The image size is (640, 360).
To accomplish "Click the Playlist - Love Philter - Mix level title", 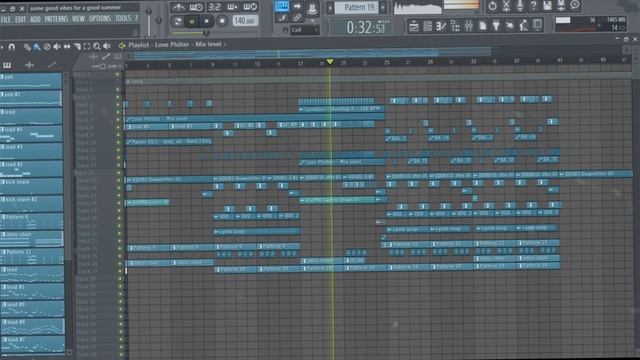I will pos(175,44).
